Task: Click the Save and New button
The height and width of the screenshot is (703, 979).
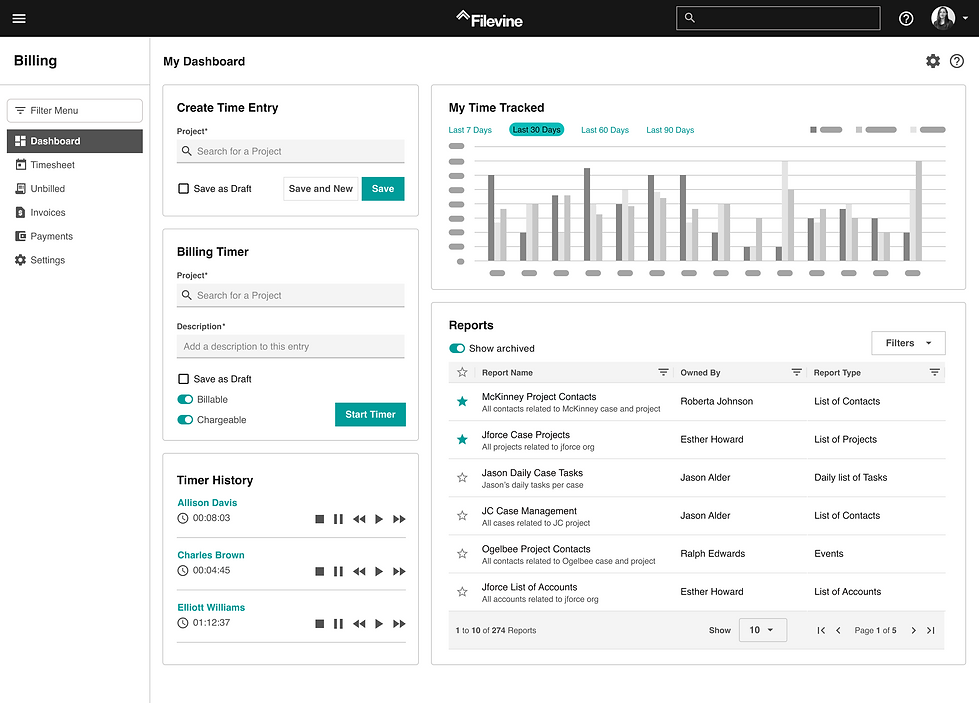Action: pos(321,189)
